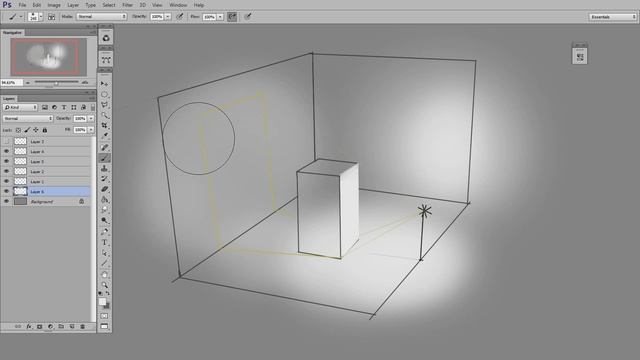
Task: Select the Blur tool
Action: pos(104,210)
